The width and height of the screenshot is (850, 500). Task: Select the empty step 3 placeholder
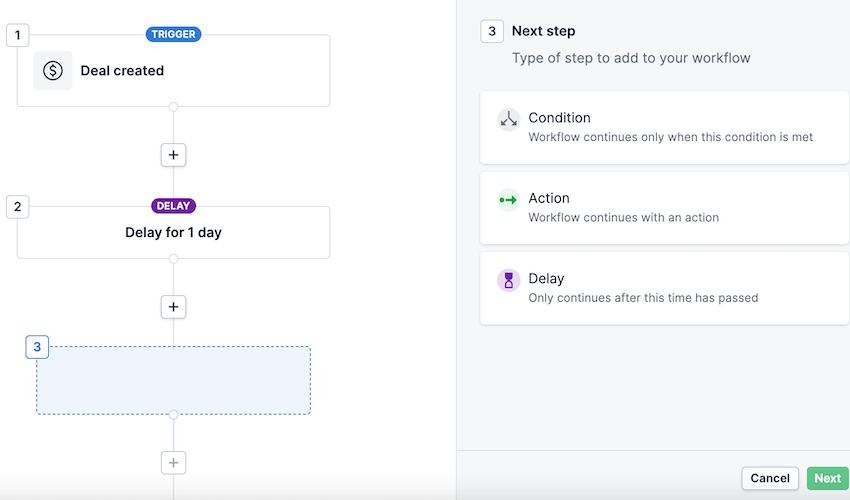173,381
